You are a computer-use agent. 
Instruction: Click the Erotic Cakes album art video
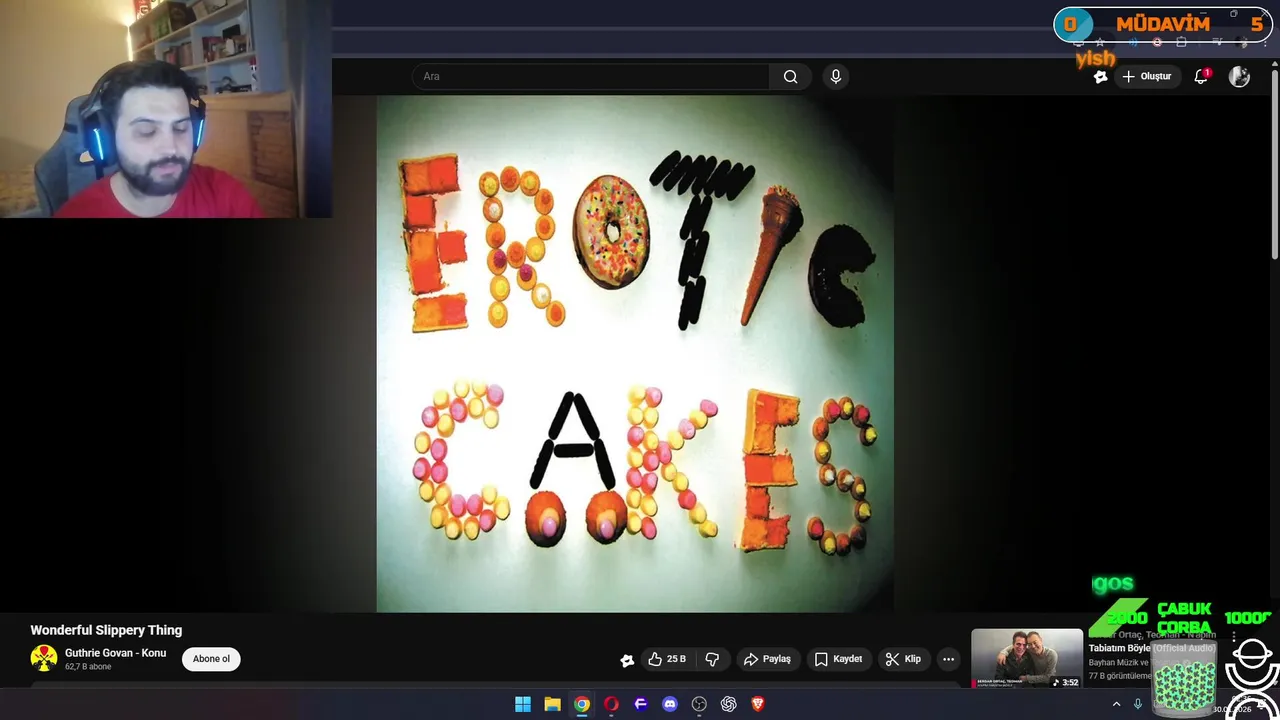point(635,353)
